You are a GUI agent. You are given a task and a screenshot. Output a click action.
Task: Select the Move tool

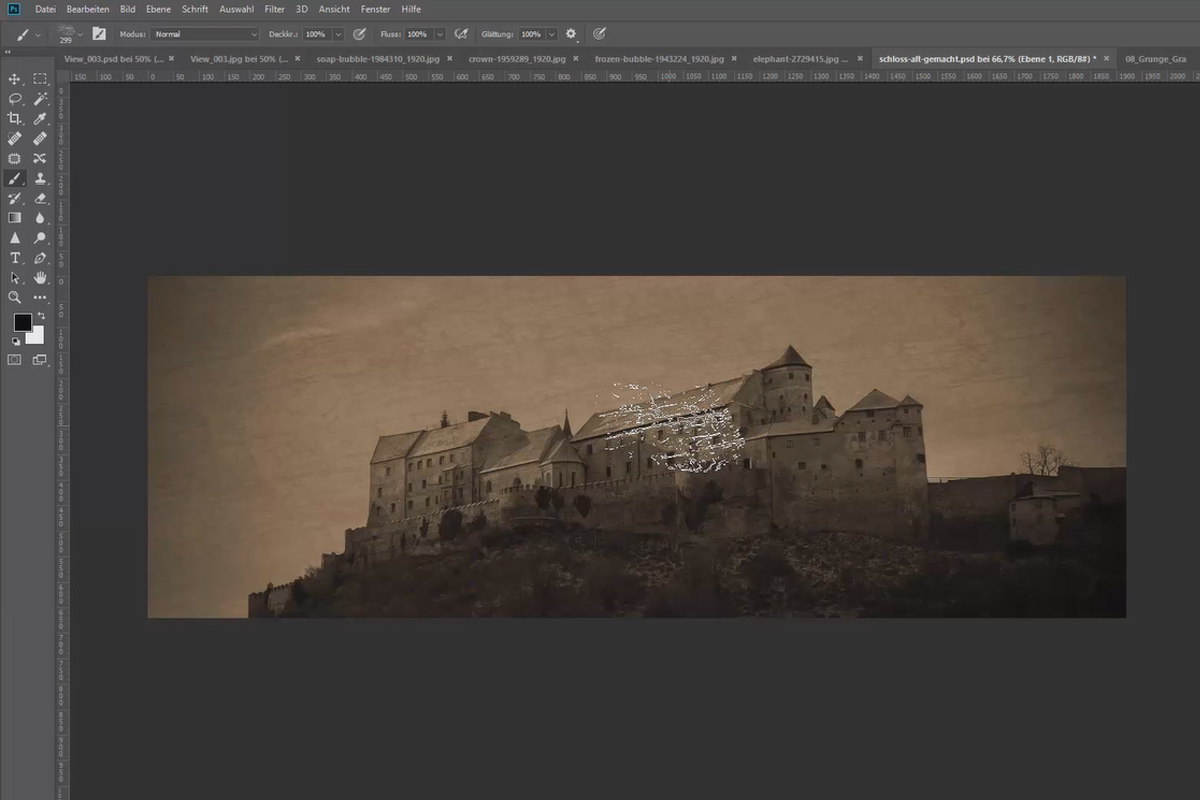15,79
